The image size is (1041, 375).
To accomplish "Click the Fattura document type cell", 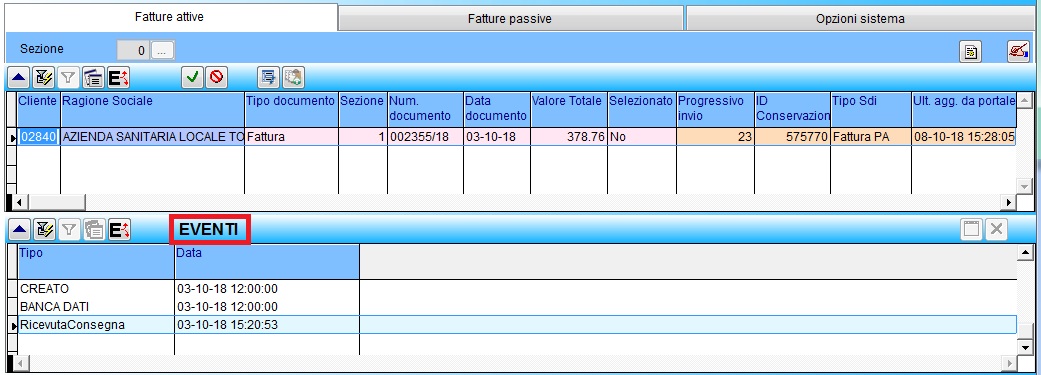I will 291,137.
